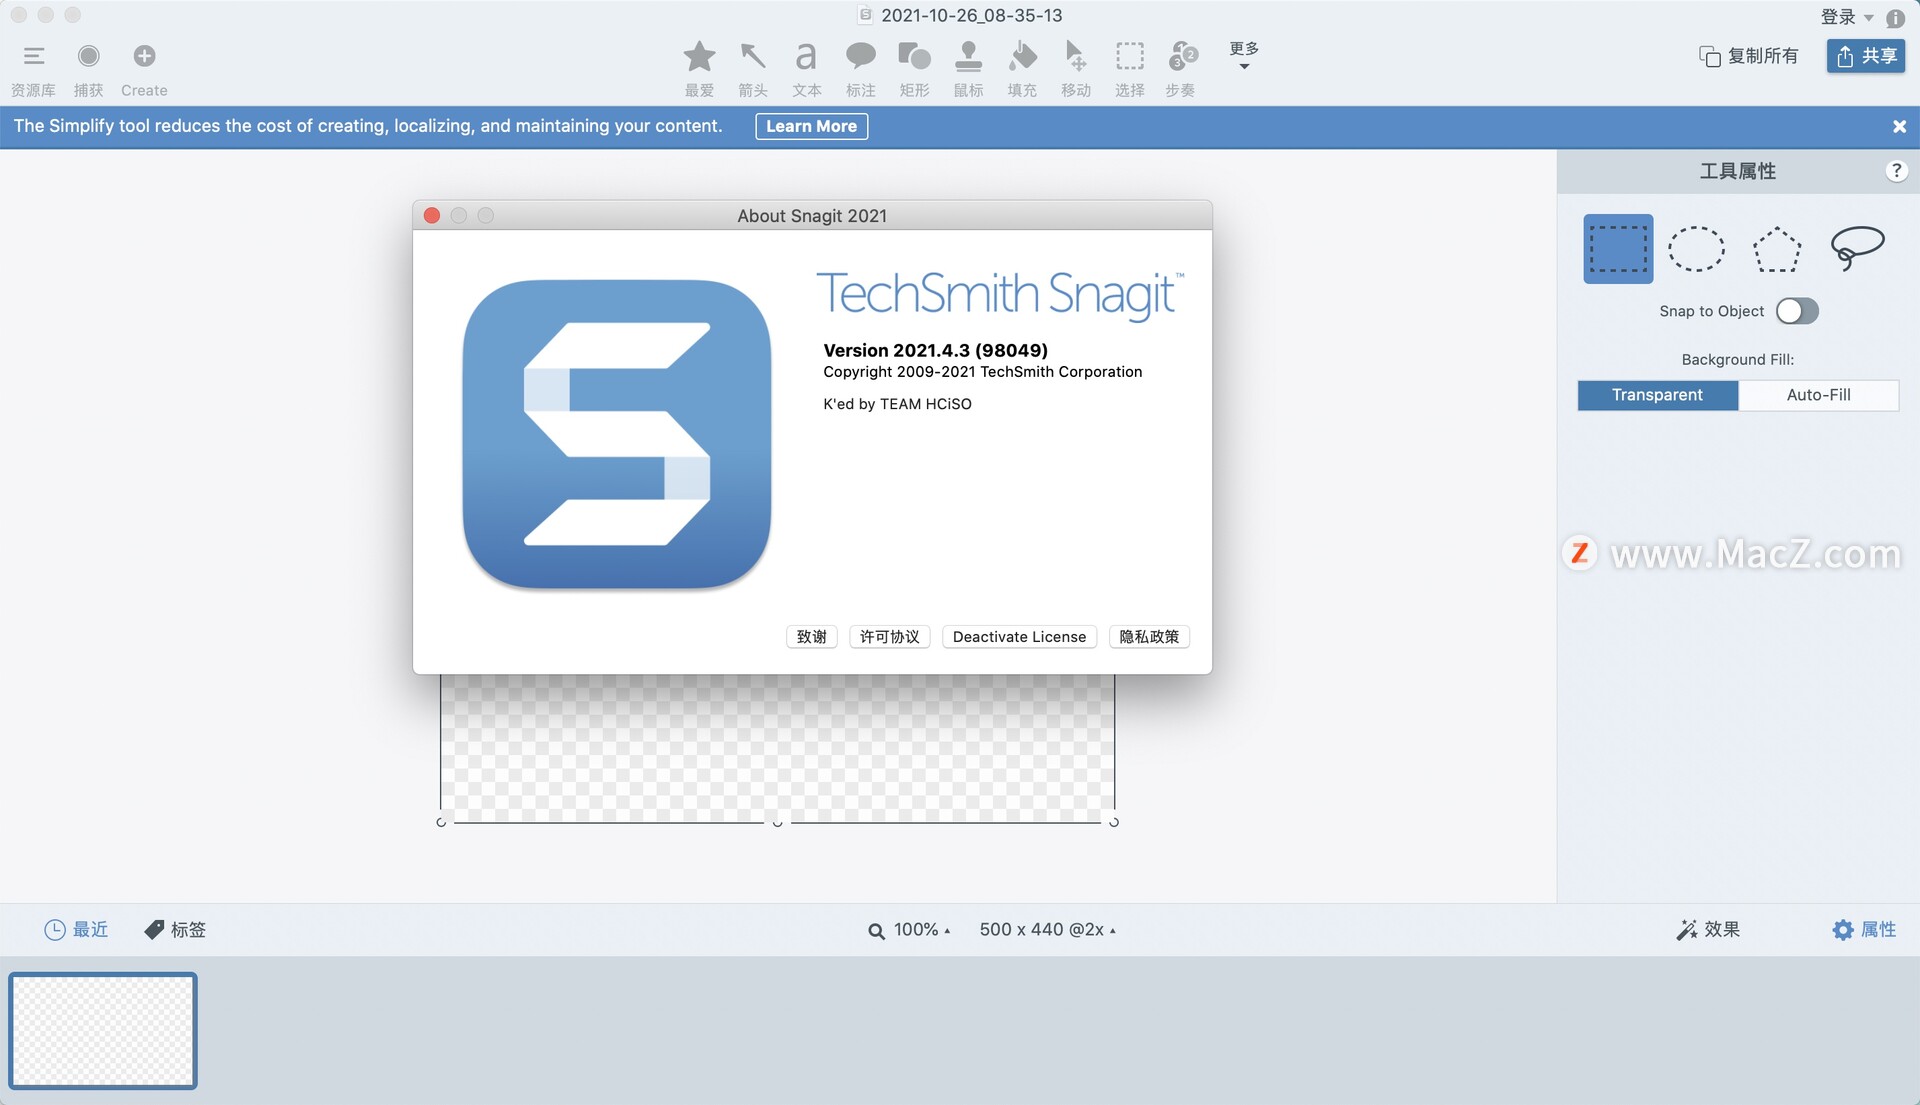The image size is (1920, 1105).
Task: Expand the More (更多) tools dropdown
Action: [1244, 55]
